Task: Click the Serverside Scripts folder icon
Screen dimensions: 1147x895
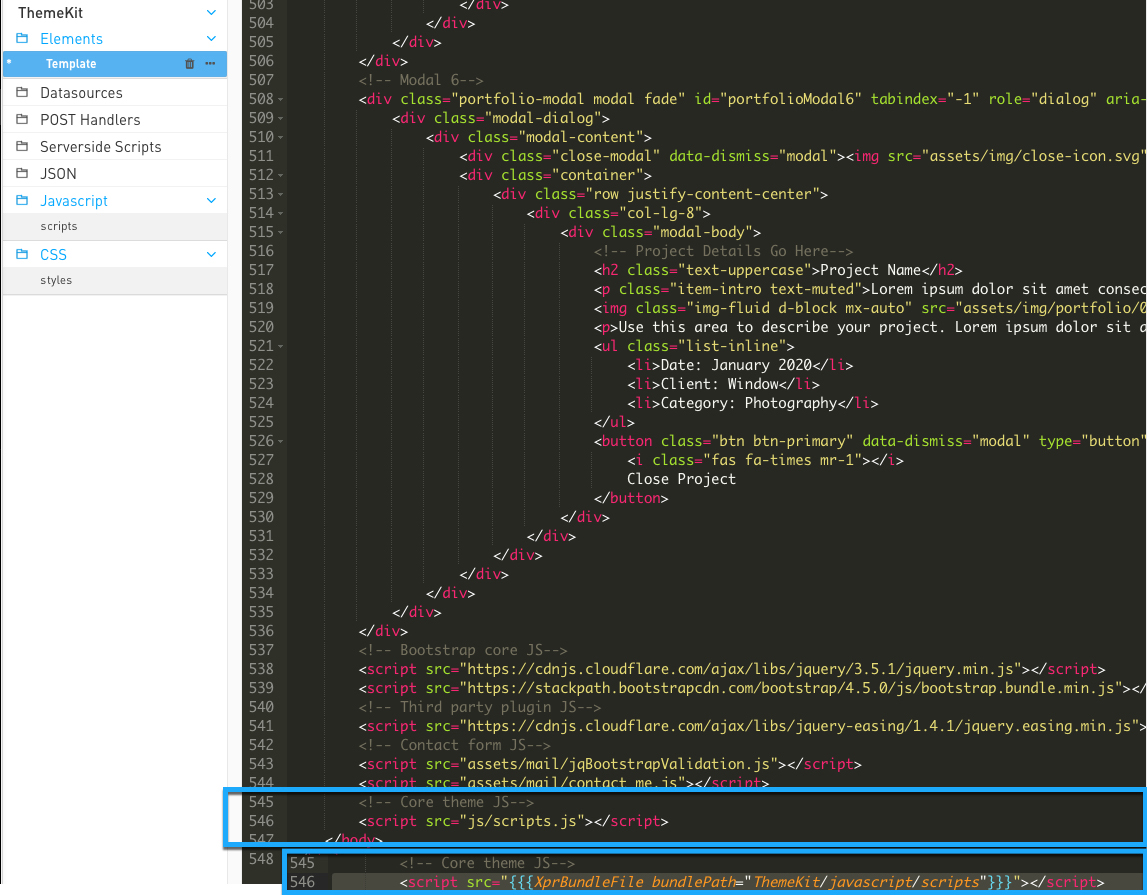Action: (x=23, y=146)
